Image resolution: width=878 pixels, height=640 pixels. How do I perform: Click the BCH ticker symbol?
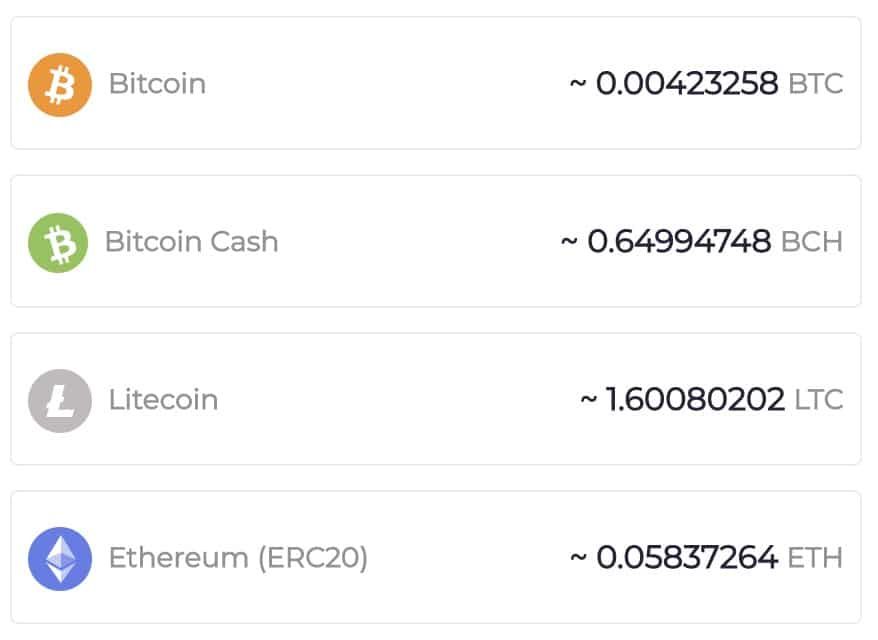(812, 242)
